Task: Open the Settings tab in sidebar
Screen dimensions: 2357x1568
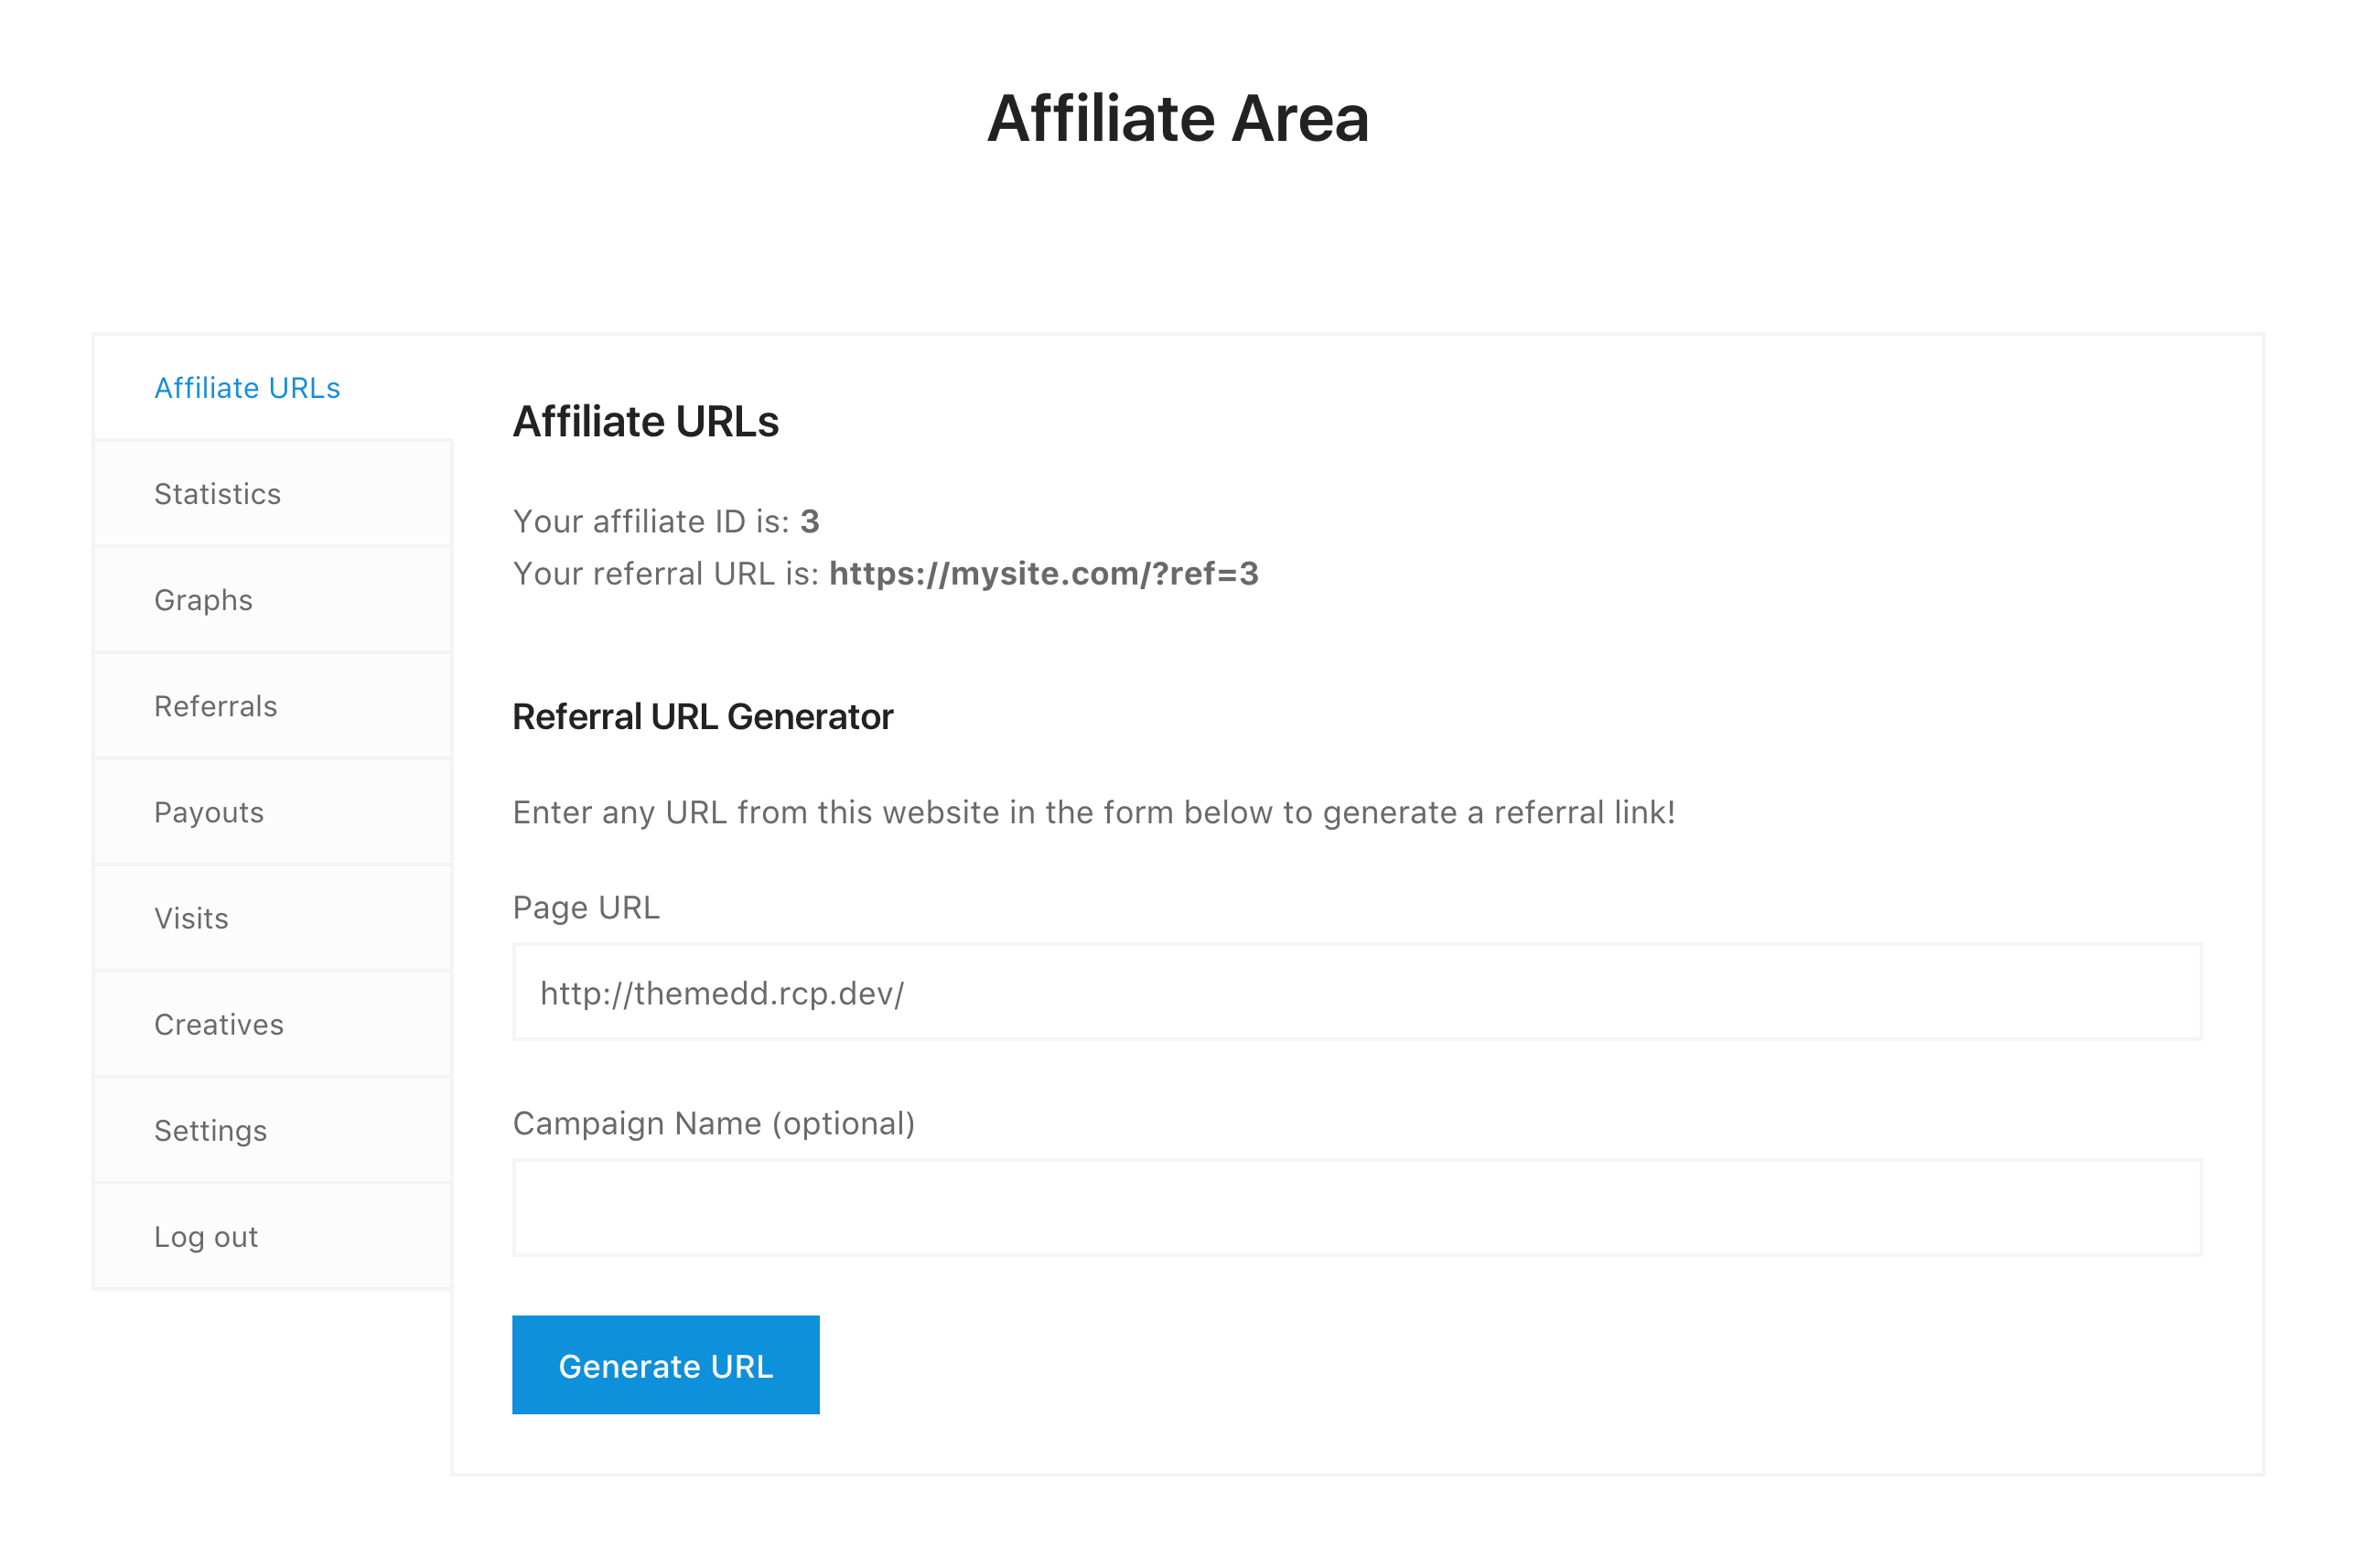Action: pos(210,1130)
